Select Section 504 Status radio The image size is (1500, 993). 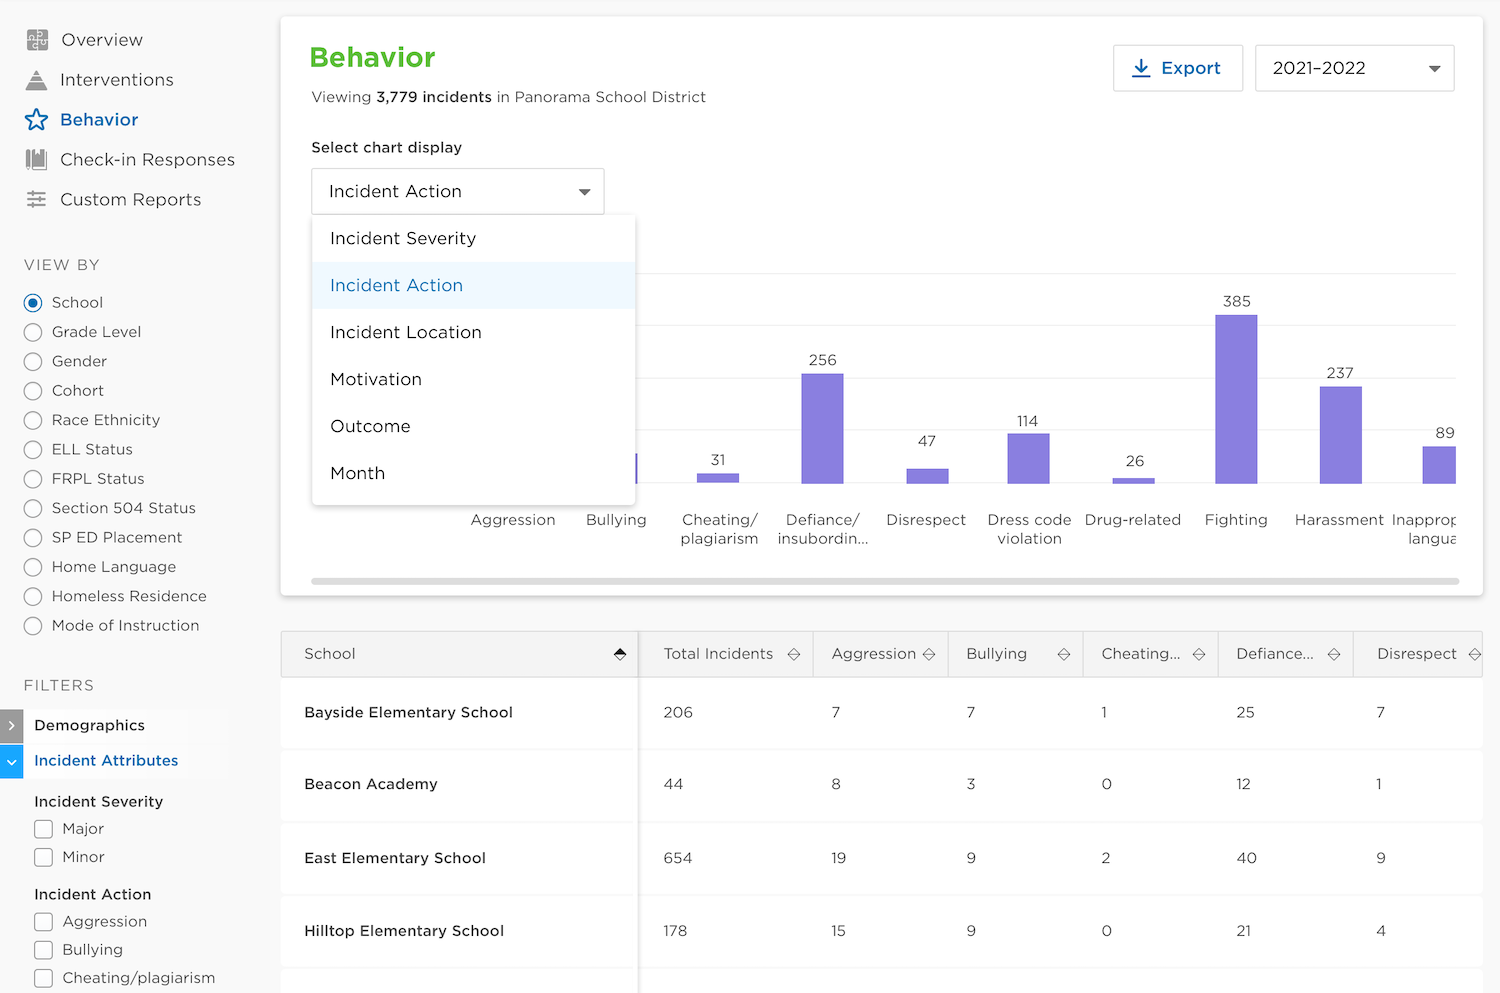coord(33,508)
